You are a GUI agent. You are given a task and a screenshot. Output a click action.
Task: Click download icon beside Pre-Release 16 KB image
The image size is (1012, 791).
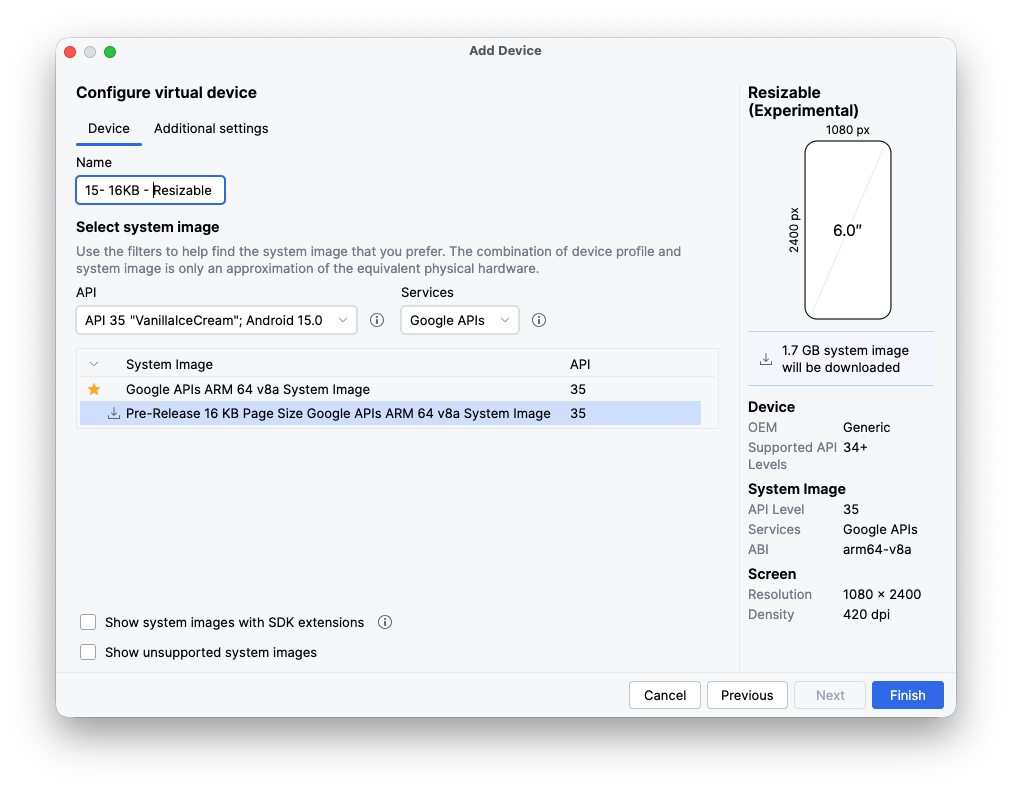pos(113,413)
